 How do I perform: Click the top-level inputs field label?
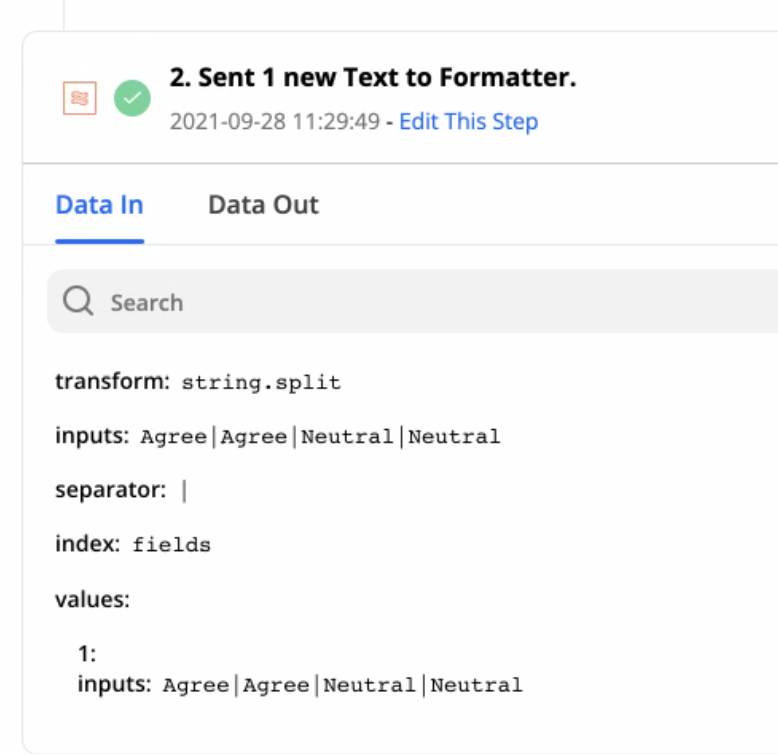[92, 436]
